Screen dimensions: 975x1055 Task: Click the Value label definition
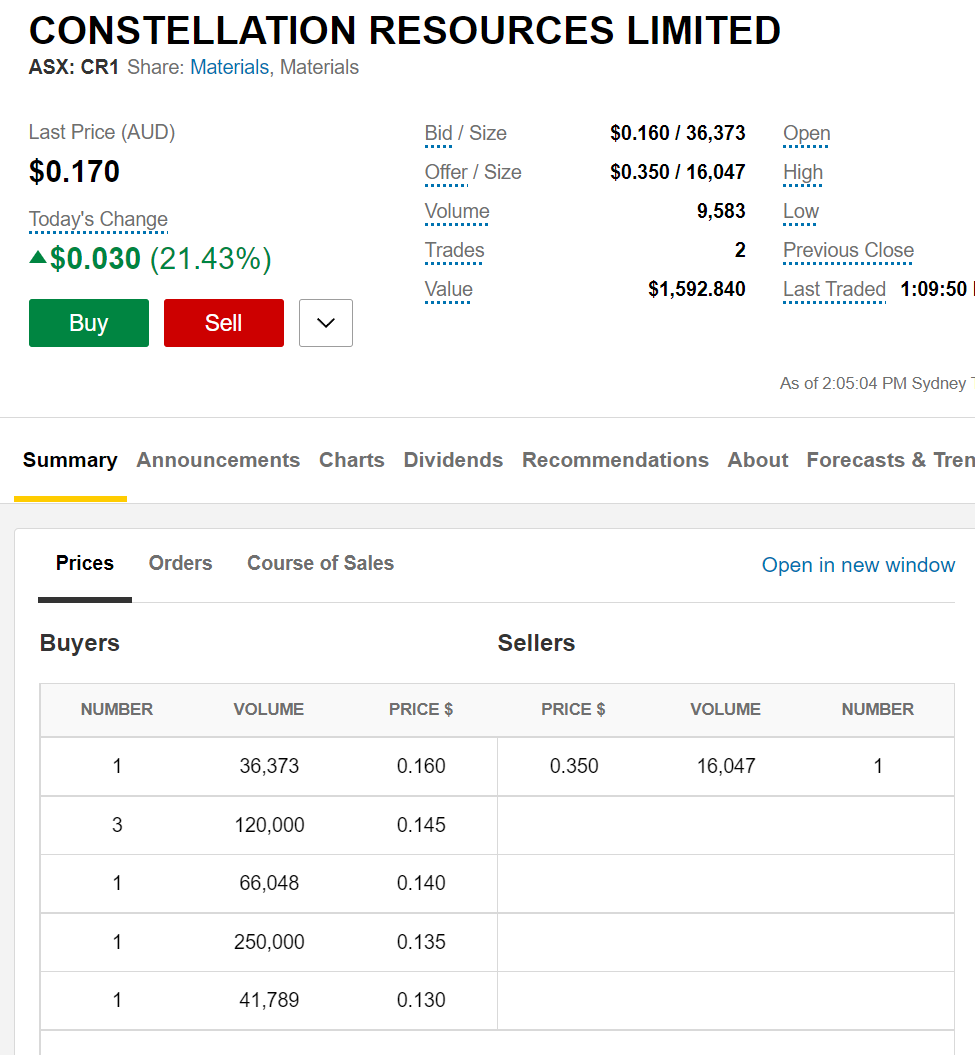point(448,289)
